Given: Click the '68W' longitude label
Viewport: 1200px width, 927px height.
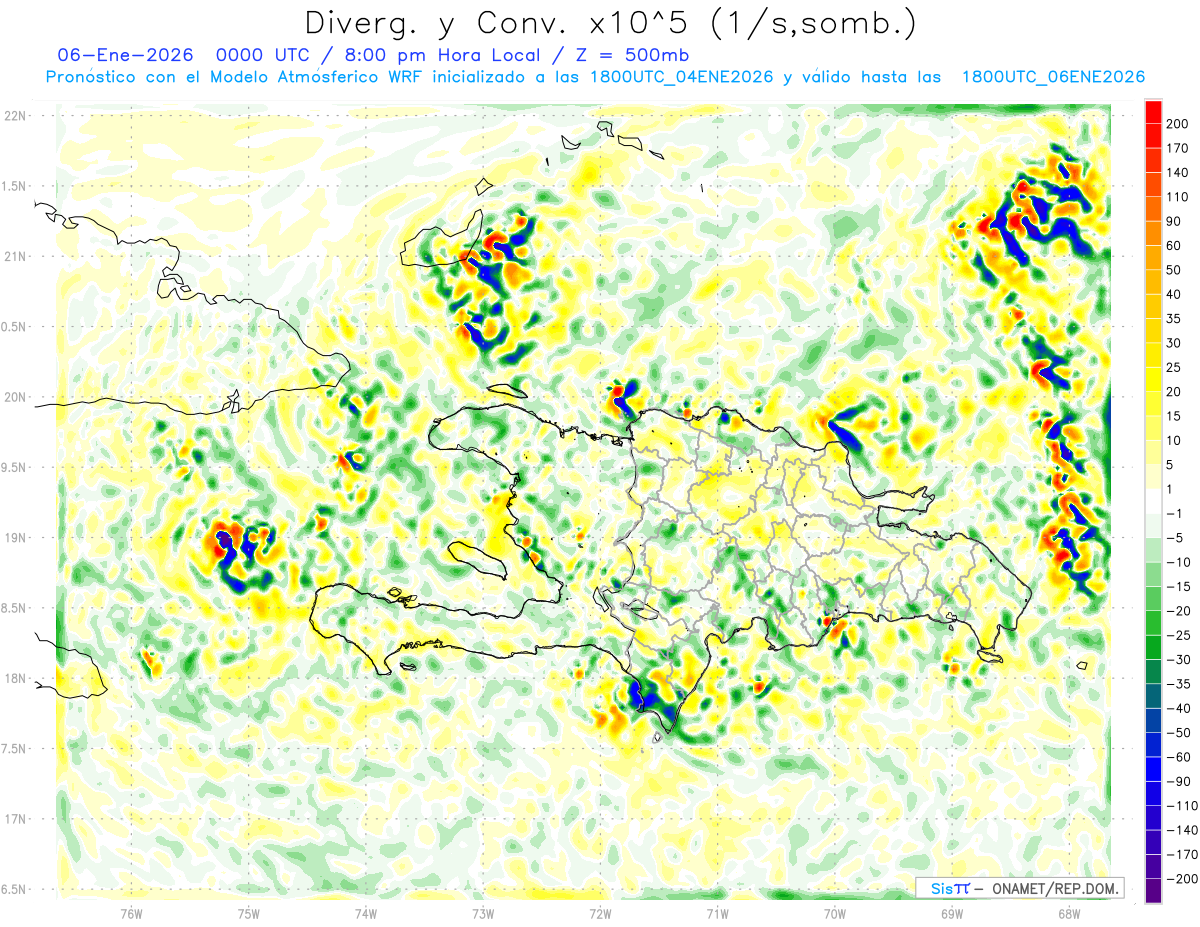Looking at the screenshot, I should pyautogui.click(x=1069, y=912).
